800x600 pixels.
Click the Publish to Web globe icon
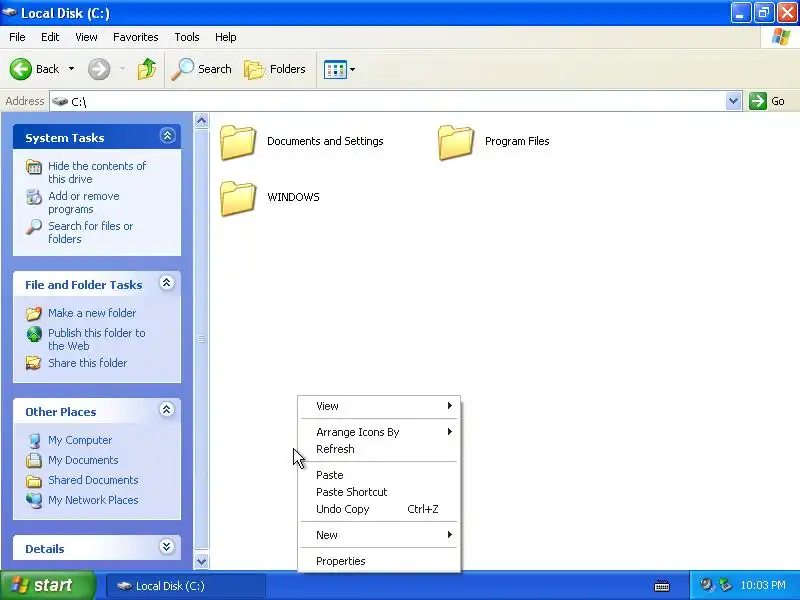tap(34, 334)
